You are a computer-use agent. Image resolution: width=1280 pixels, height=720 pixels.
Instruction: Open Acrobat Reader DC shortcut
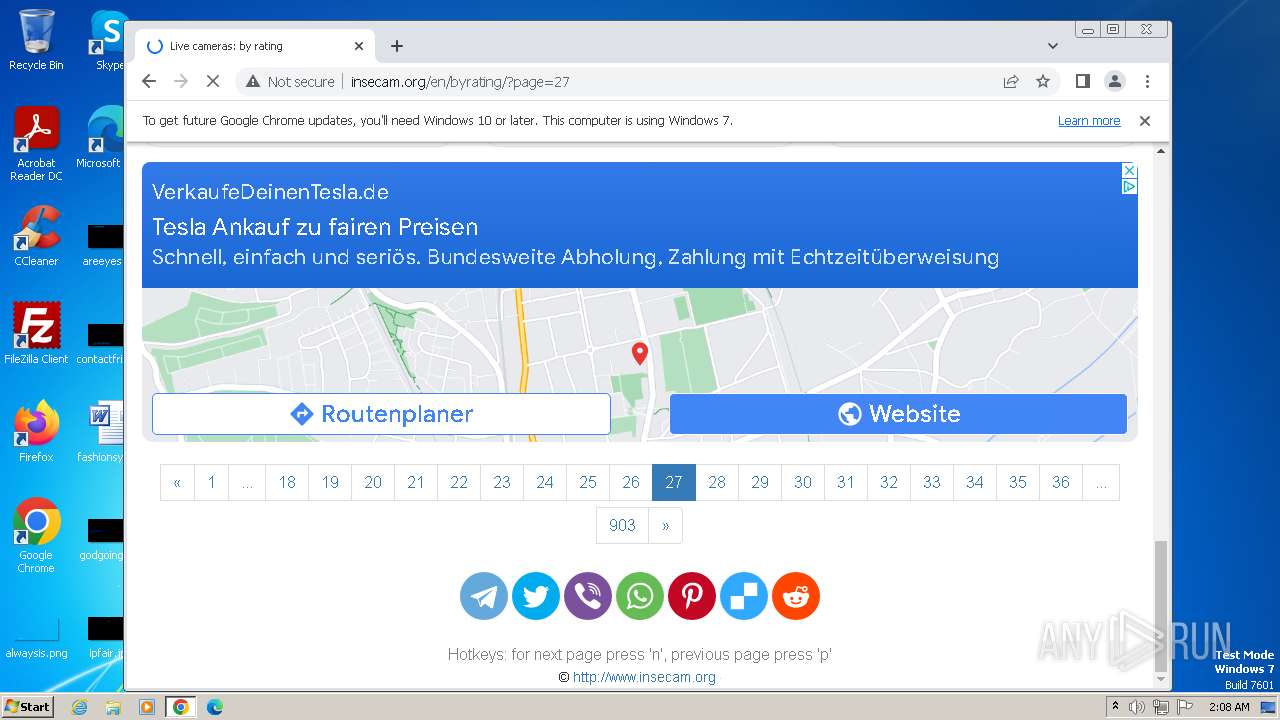pos(36,144)
